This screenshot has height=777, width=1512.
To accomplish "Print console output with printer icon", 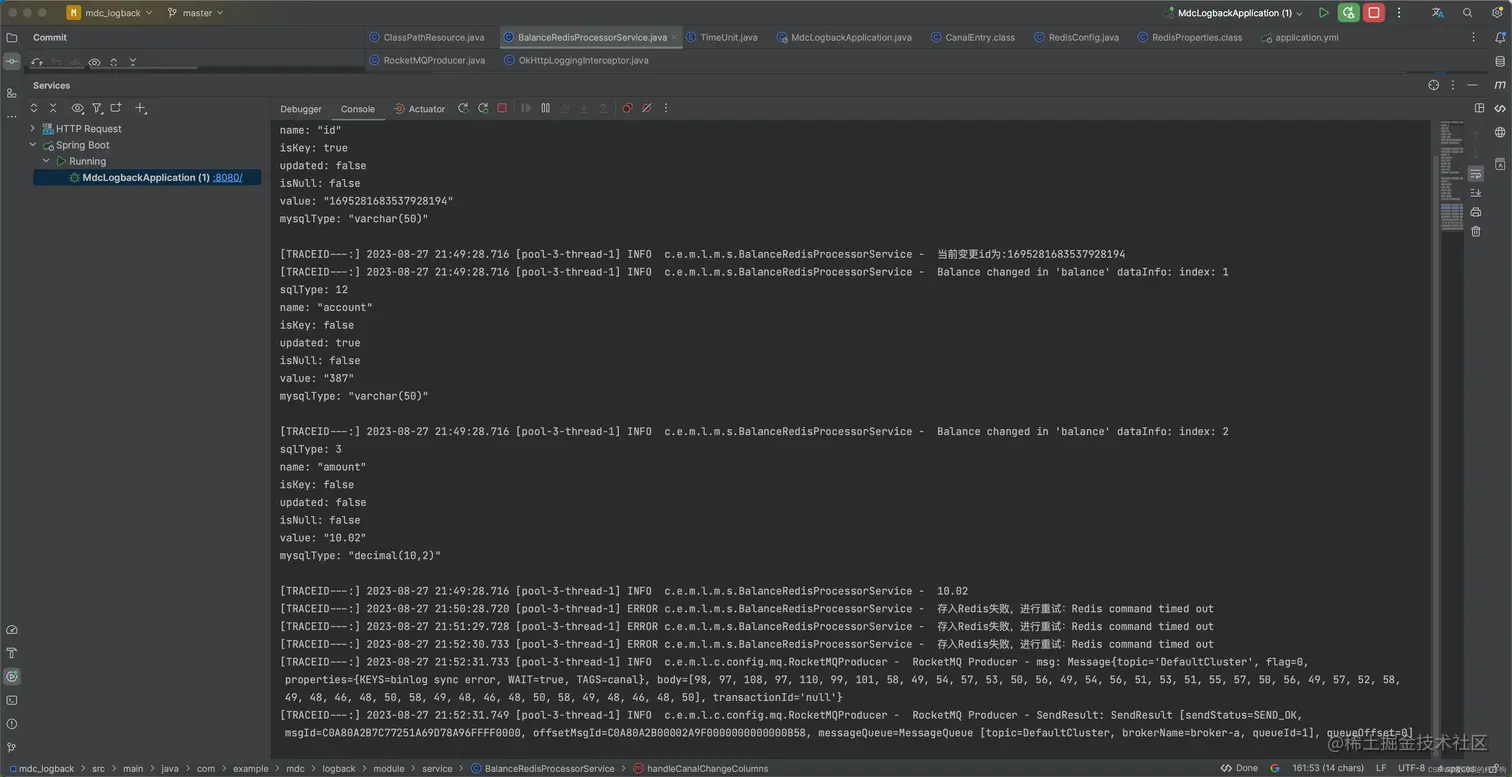I will (x=1475, y=212).
